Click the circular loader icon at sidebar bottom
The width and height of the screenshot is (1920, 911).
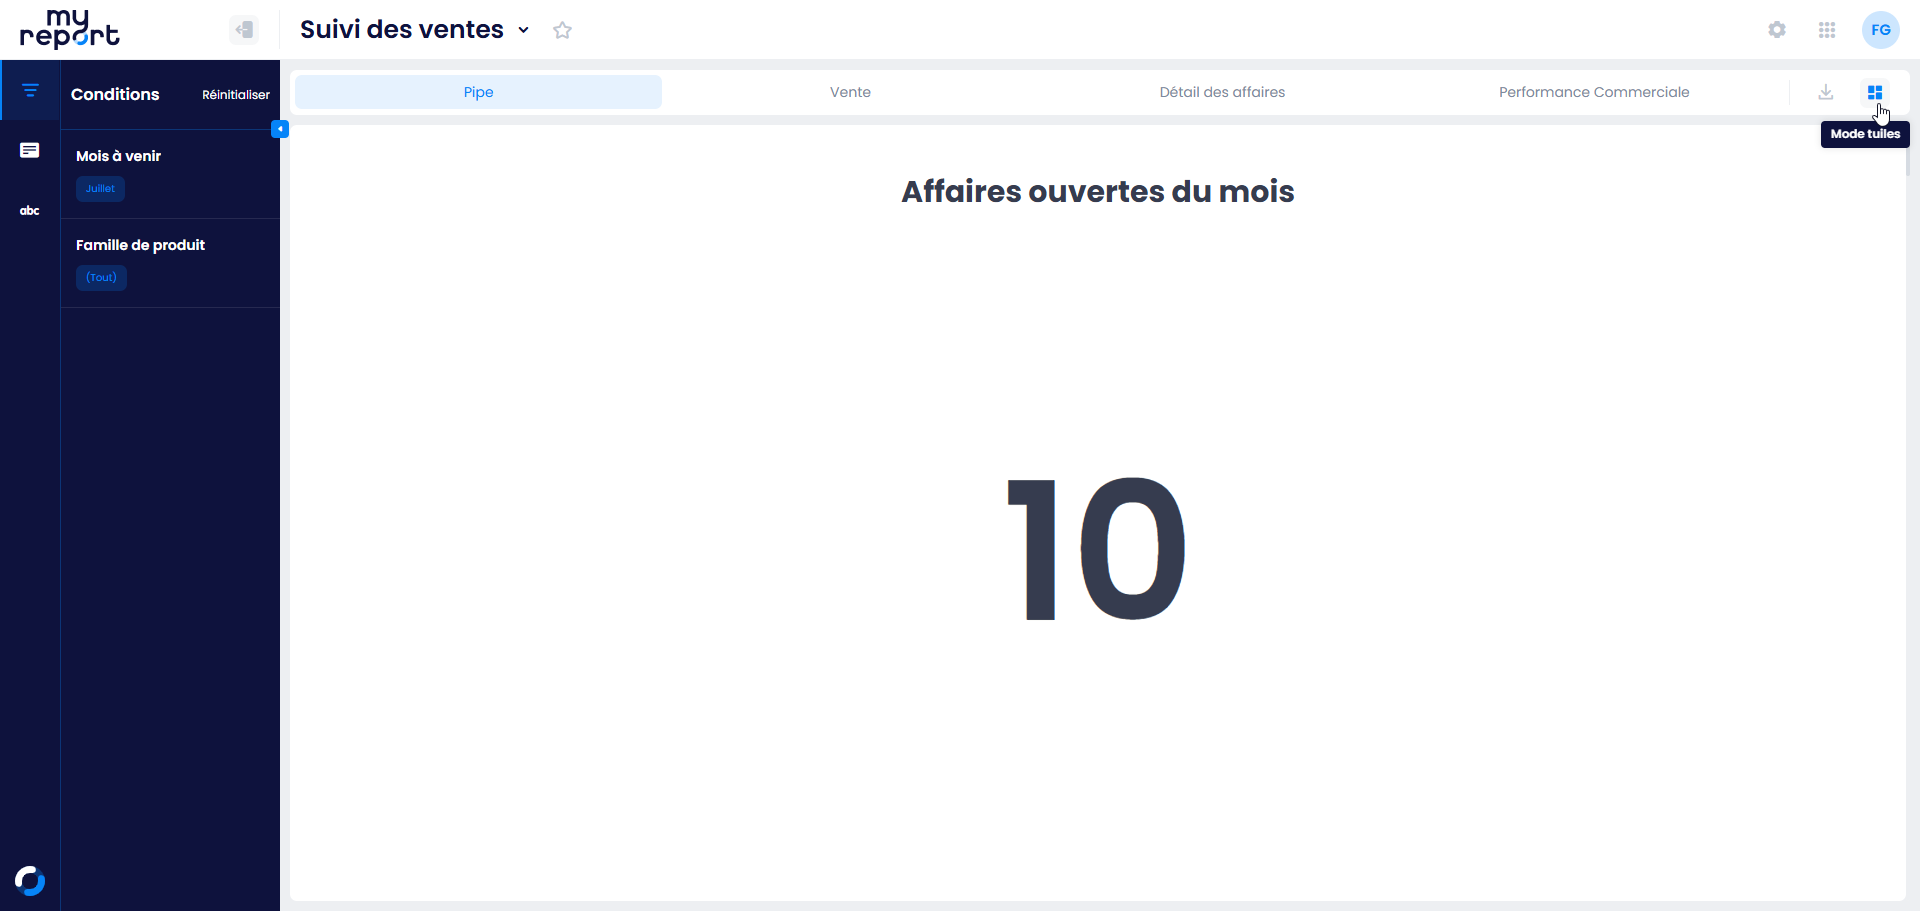click(x=30, y=880)
